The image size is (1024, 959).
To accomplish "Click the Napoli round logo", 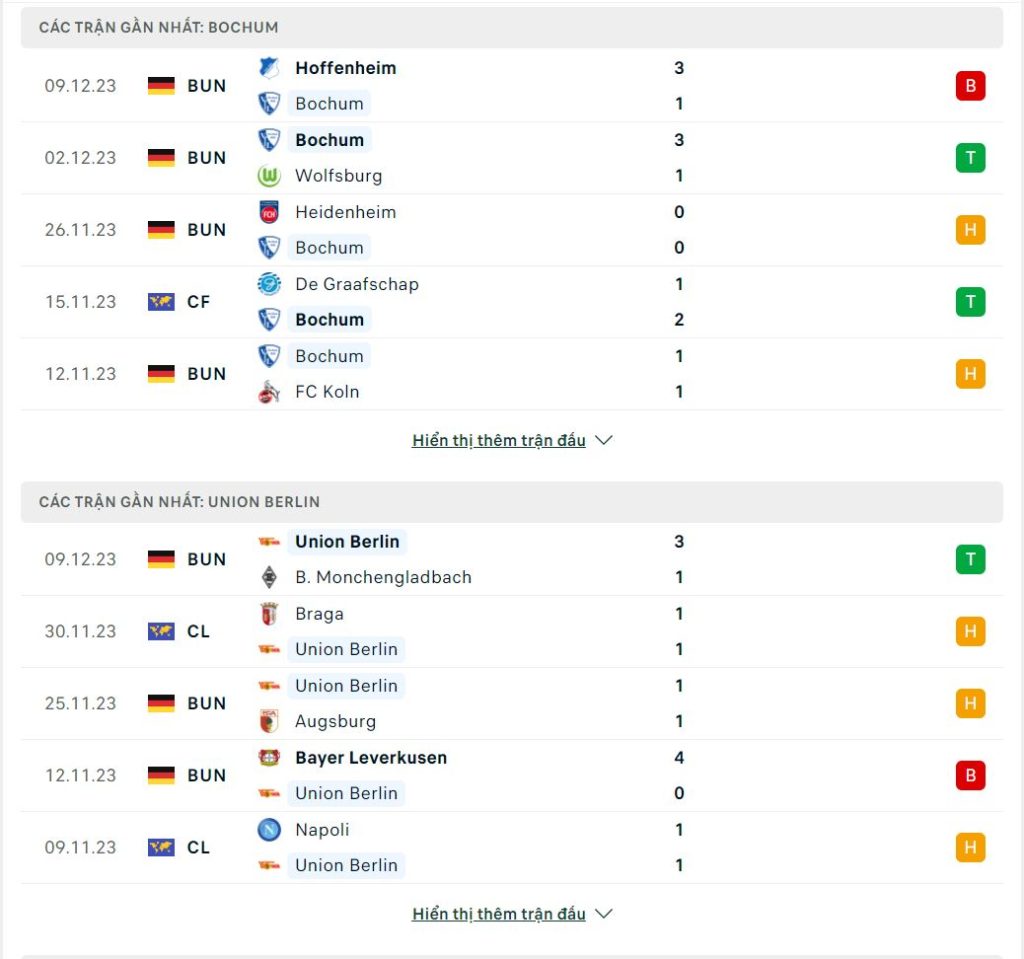I will (x=269, y=830).
